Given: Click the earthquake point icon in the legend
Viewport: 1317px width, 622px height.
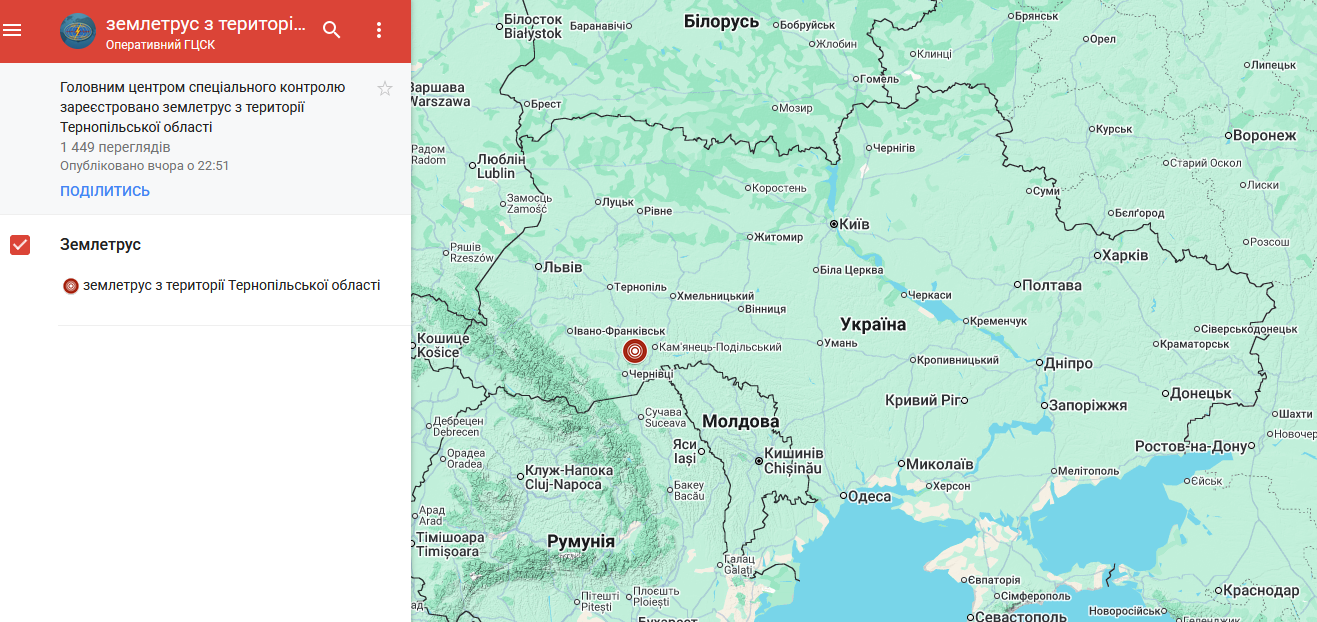Looking at the screenshot, I should [x=70, y=285].
